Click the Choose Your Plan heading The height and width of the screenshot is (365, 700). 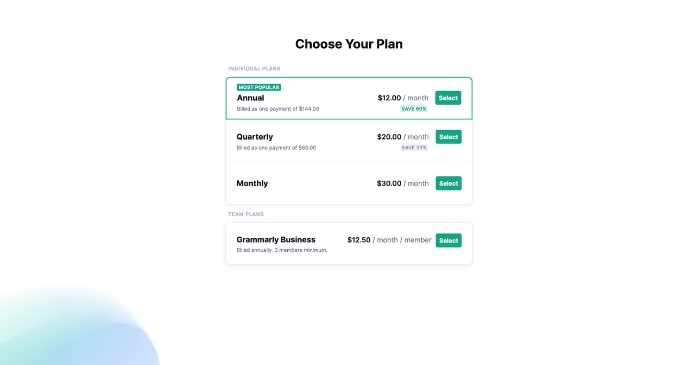[349, 44]
